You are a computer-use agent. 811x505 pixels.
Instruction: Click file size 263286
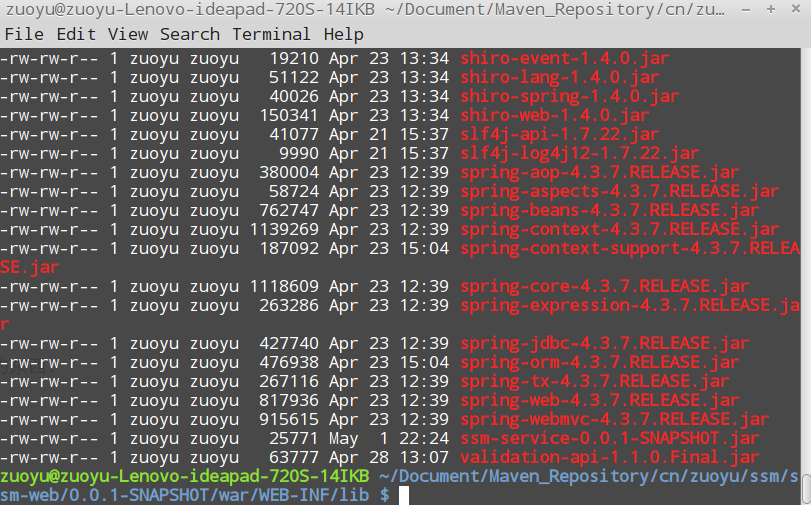pos(289,306)
